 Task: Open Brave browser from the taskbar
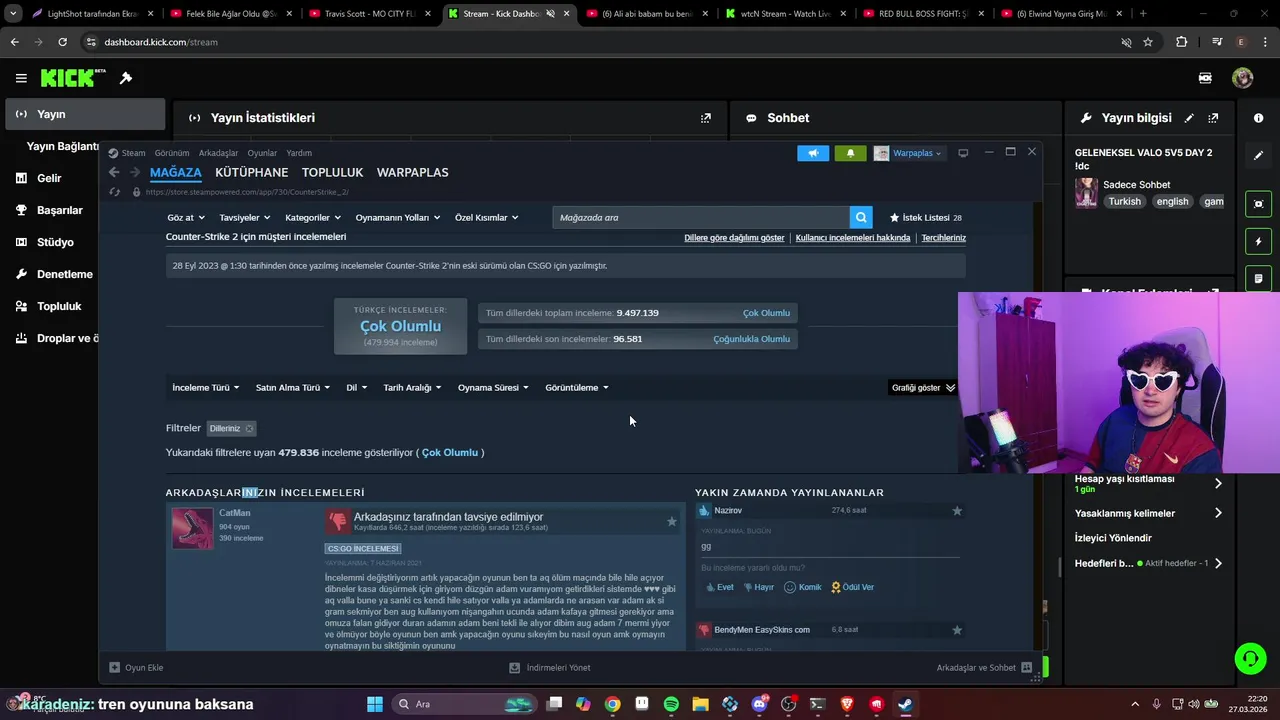[x=847, y=704]
